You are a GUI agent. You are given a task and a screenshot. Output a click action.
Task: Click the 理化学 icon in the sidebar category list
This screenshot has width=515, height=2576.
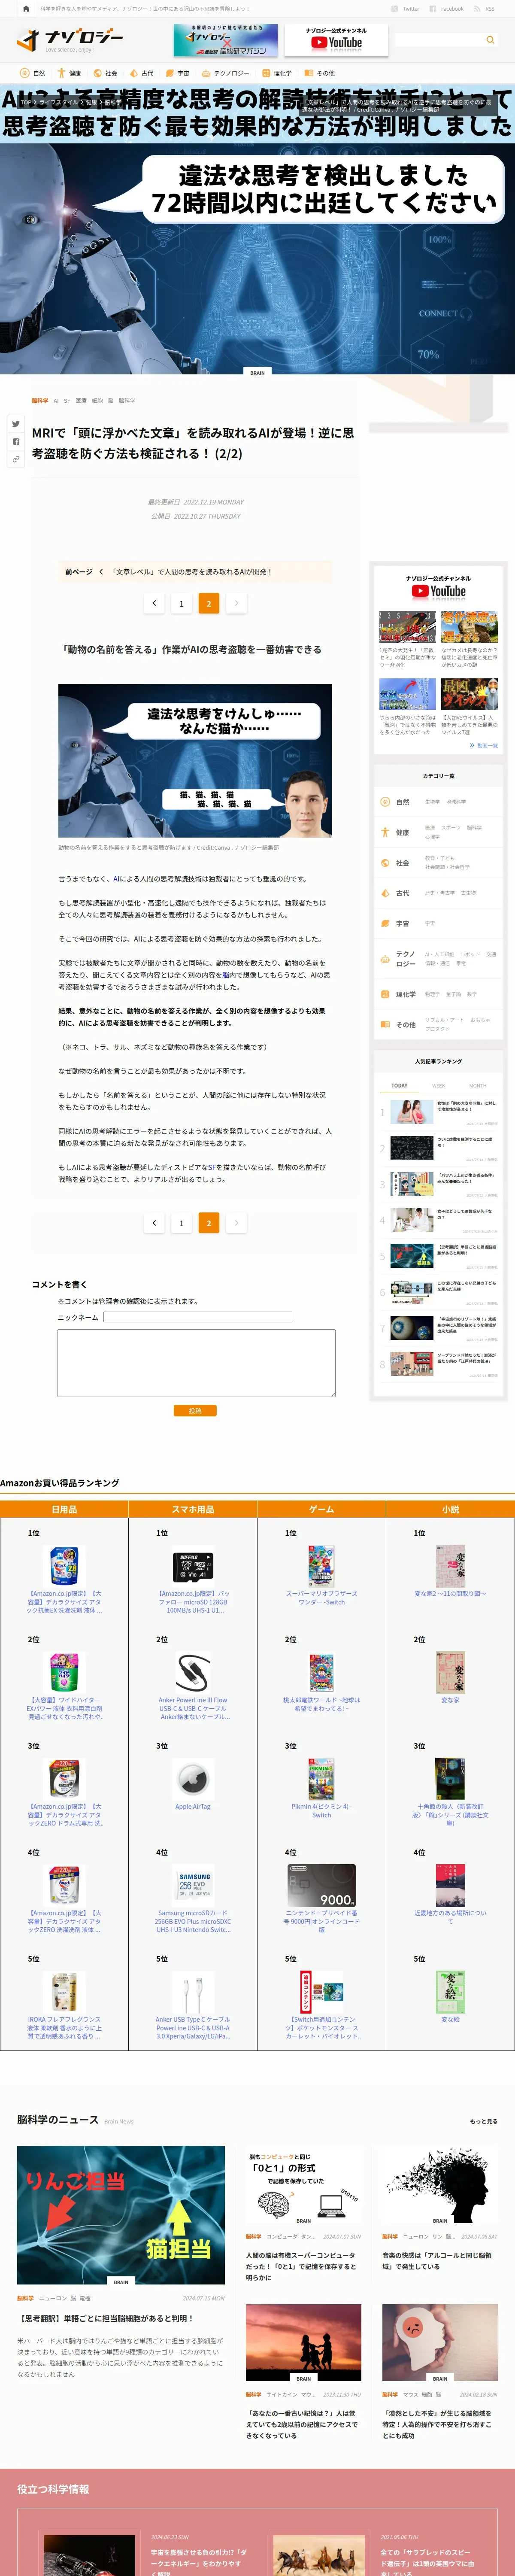point(385,994)
